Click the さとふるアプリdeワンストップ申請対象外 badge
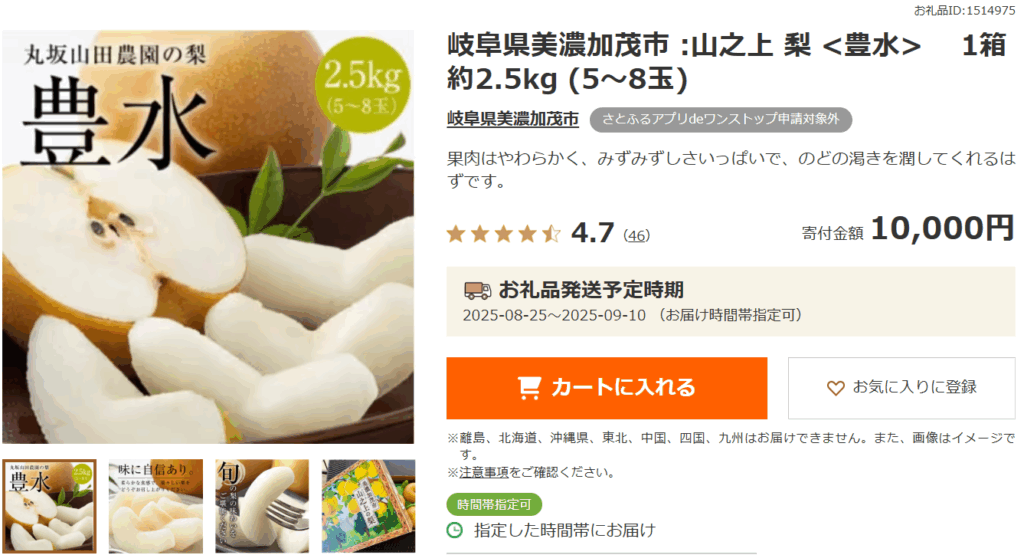The height and width of the screenshot is (555, 1024). (721, 119)
